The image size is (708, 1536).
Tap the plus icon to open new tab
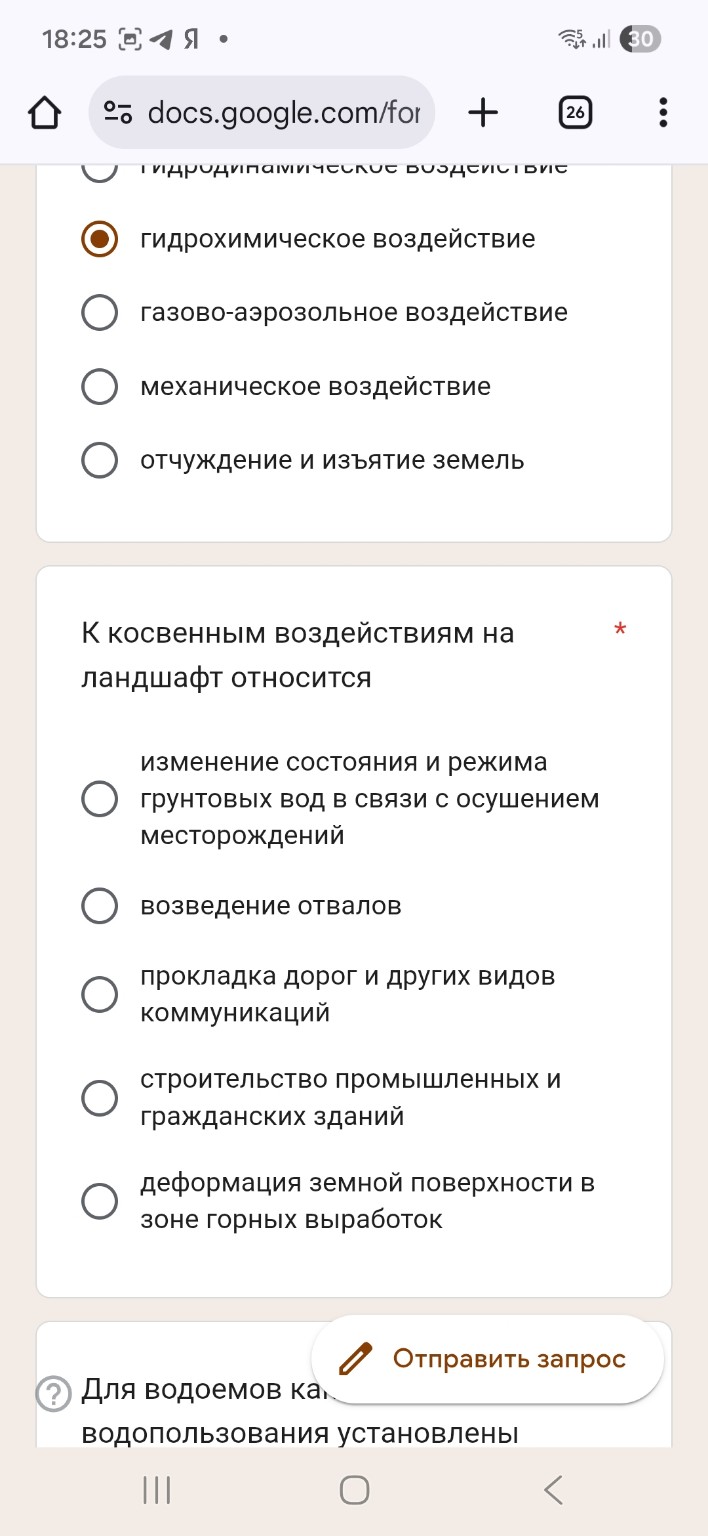[x=483, y=112]
